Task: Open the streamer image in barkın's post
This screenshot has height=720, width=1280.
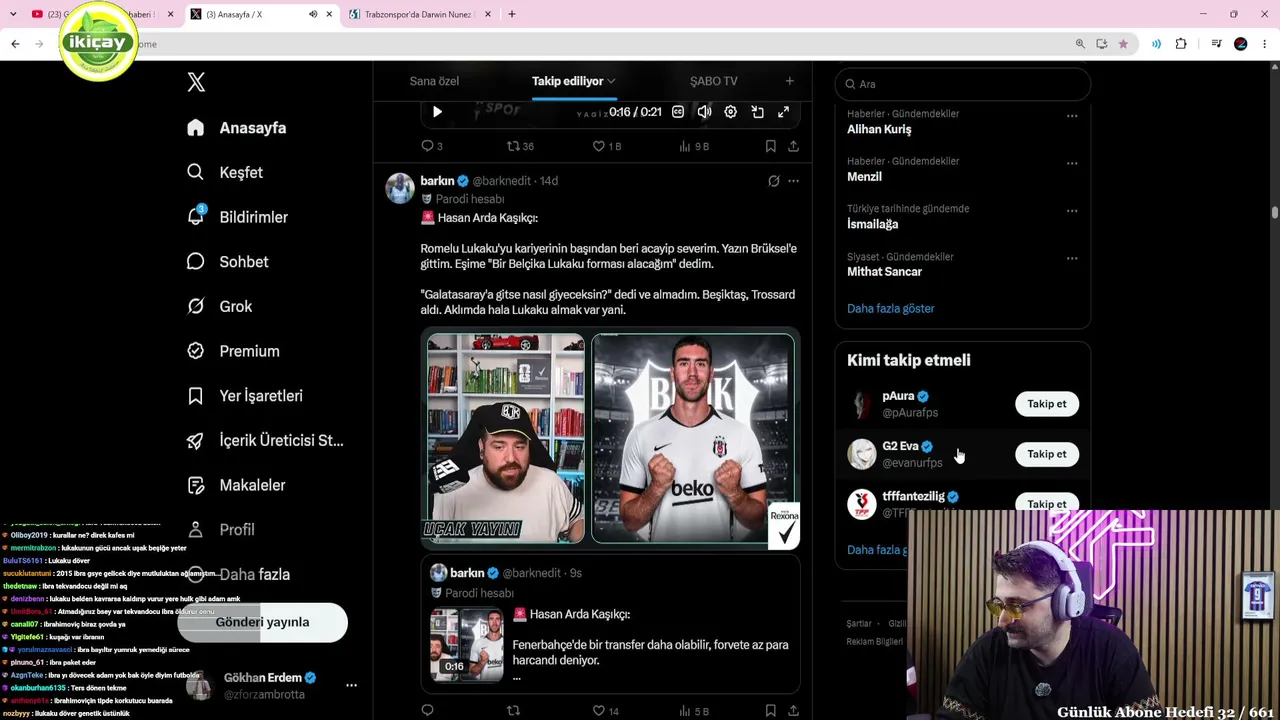Action: click(506, 438)
